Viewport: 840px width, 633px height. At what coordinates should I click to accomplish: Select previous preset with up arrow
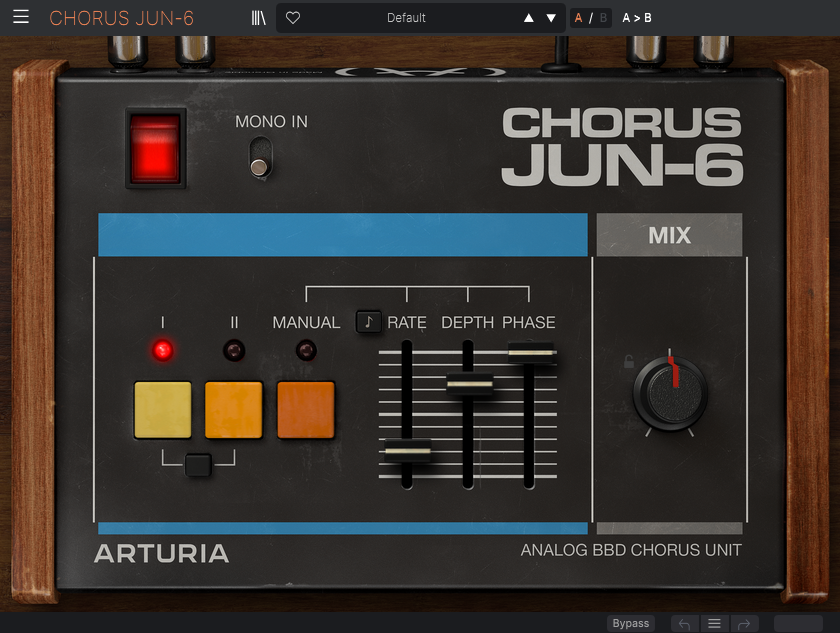point(529,18)
